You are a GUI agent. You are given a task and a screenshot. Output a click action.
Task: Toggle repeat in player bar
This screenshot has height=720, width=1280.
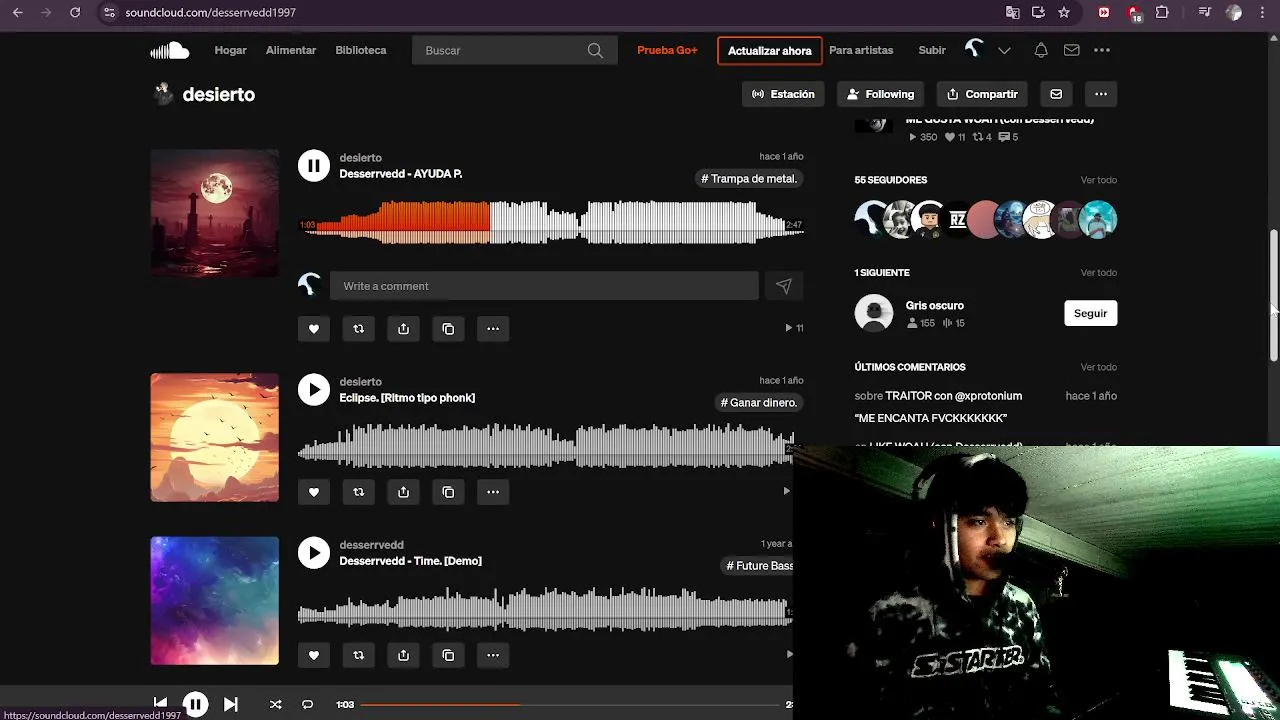[x=307, y=704]
